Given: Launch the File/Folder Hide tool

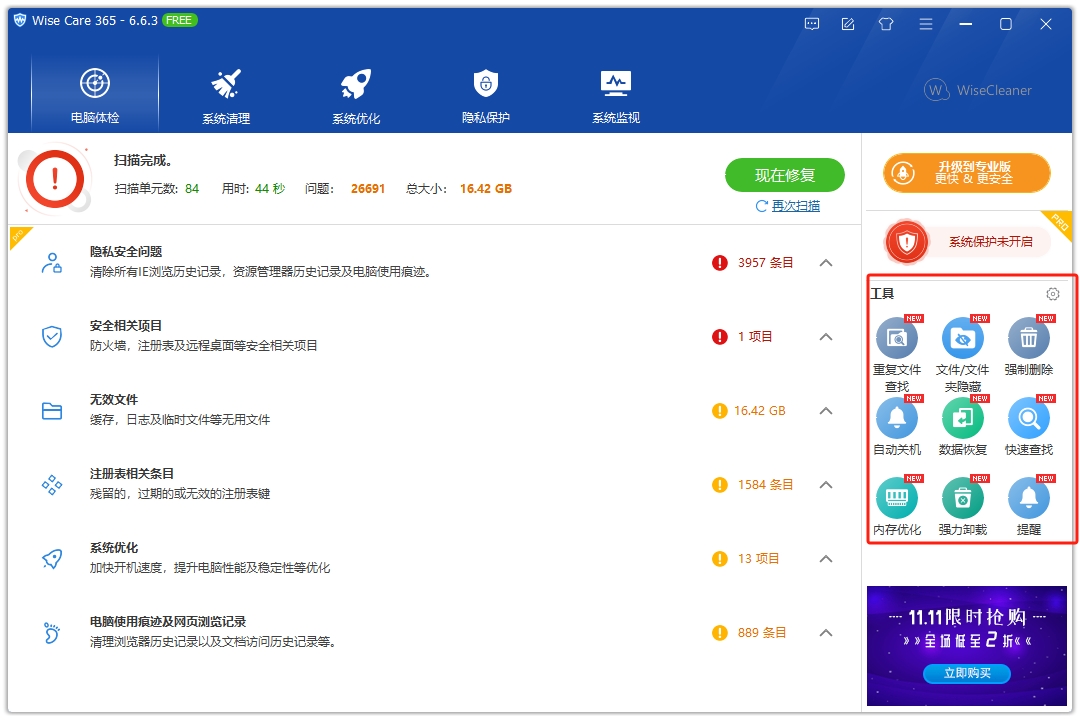Looking at the screenshot, I should tap(962, 340).
